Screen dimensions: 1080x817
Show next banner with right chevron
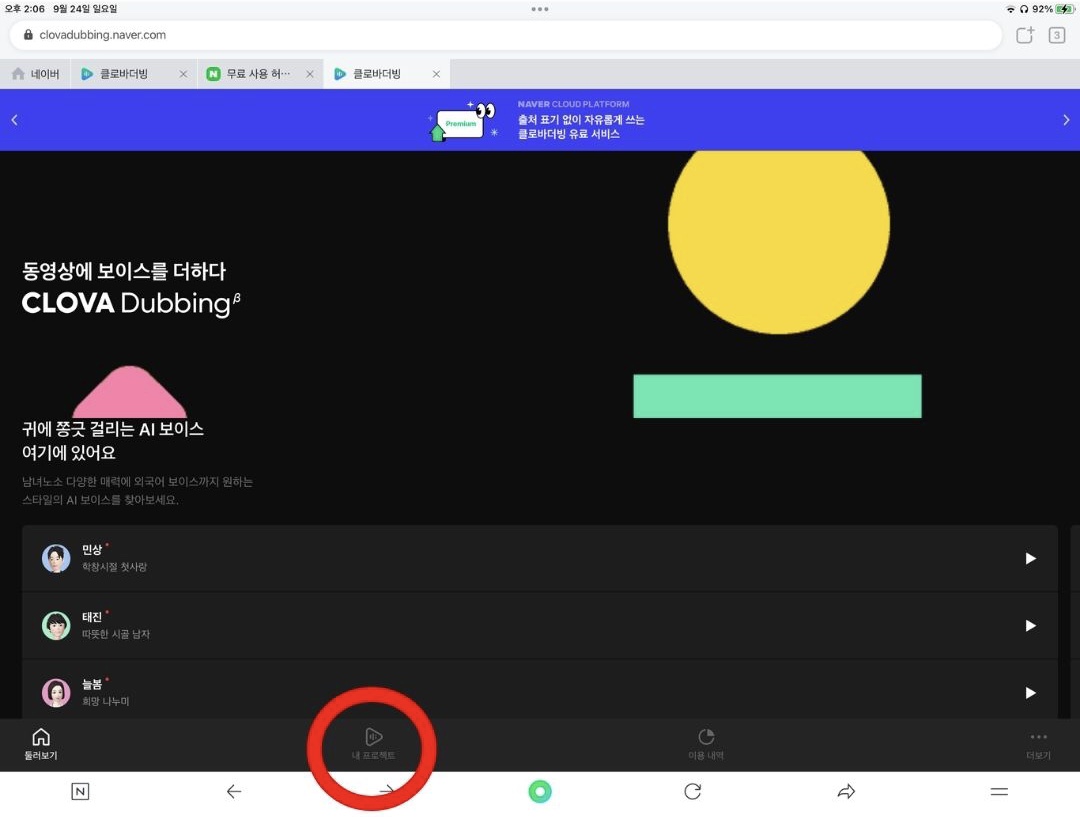coord(1066,120)
